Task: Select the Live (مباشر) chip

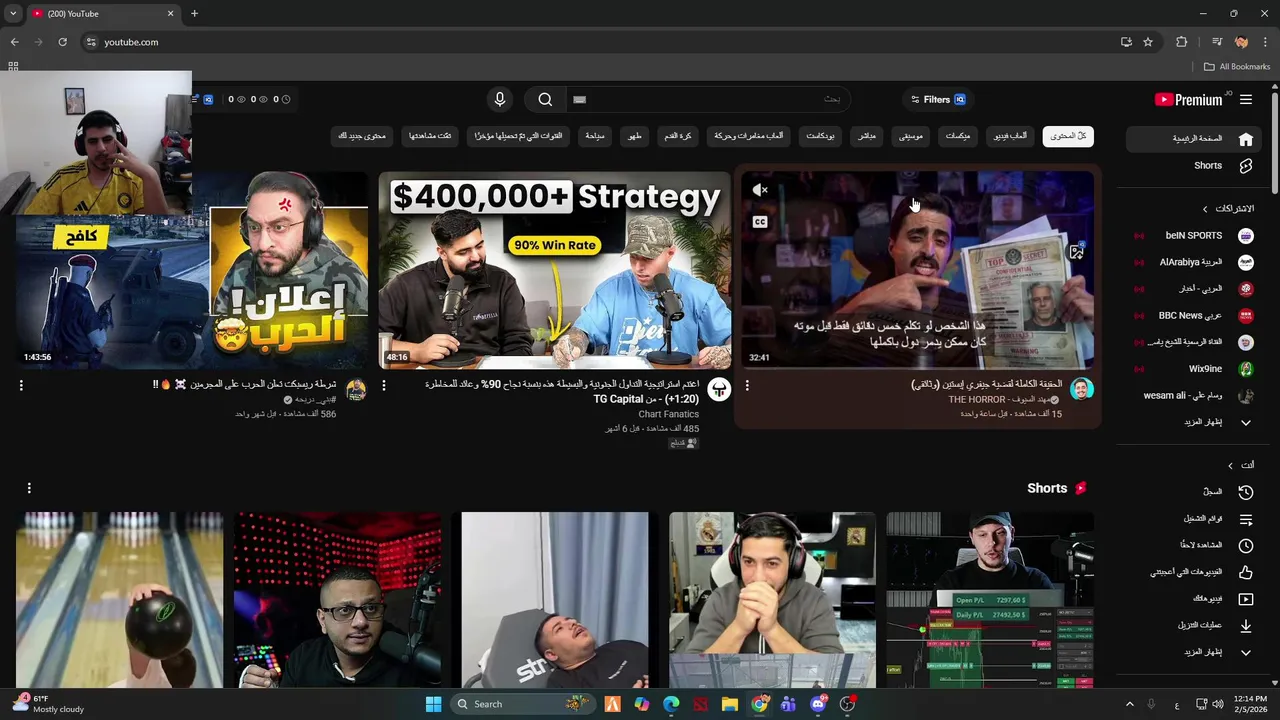Action: point(867,136)
